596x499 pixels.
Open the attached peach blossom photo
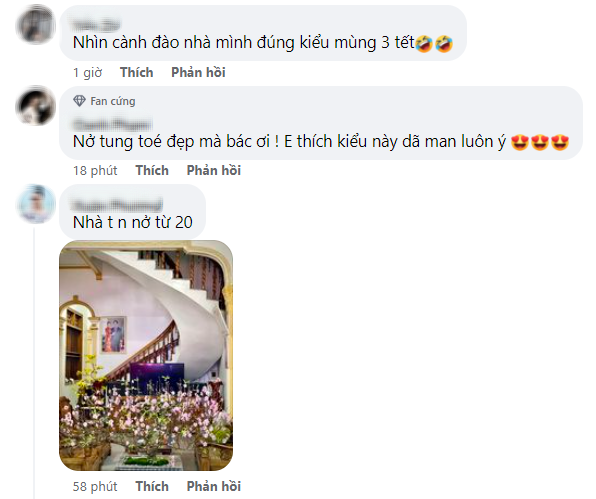tap(146, 356)
